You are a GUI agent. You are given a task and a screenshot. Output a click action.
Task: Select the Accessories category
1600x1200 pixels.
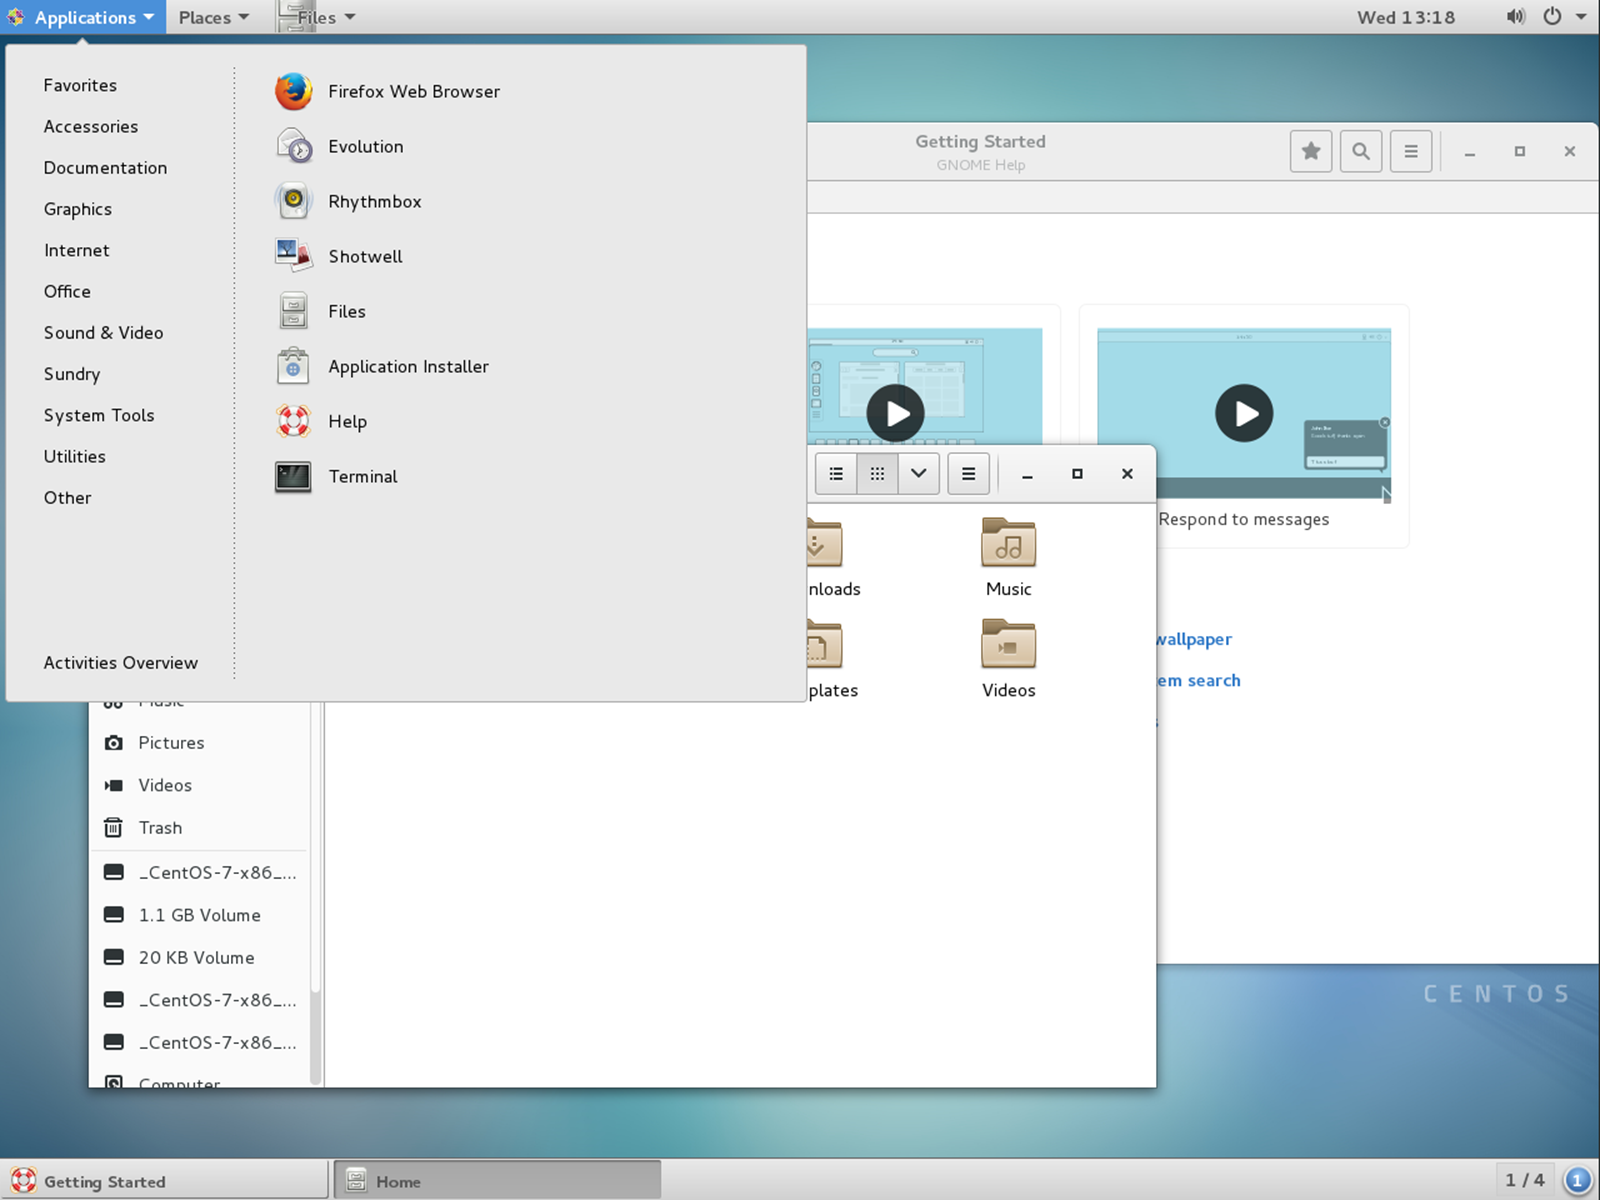point(91,126)
